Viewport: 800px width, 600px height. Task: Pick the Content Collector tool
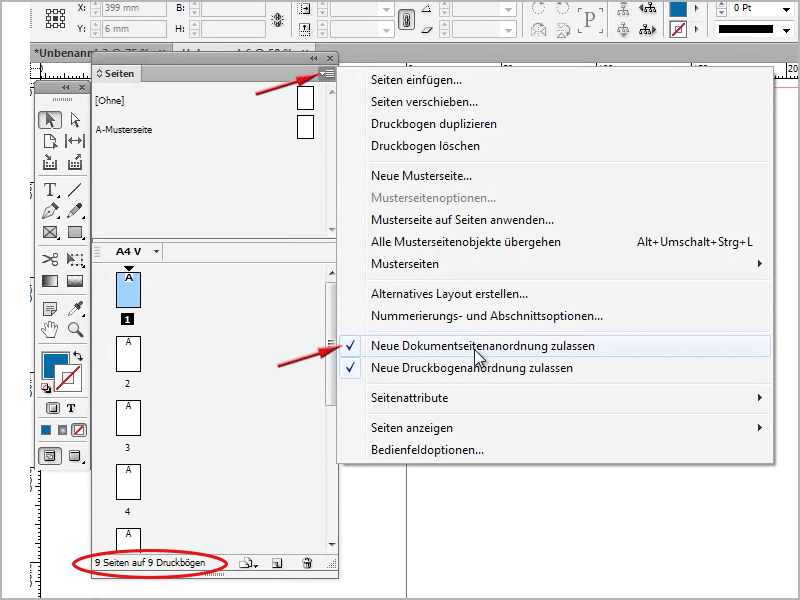click(50, 163)
